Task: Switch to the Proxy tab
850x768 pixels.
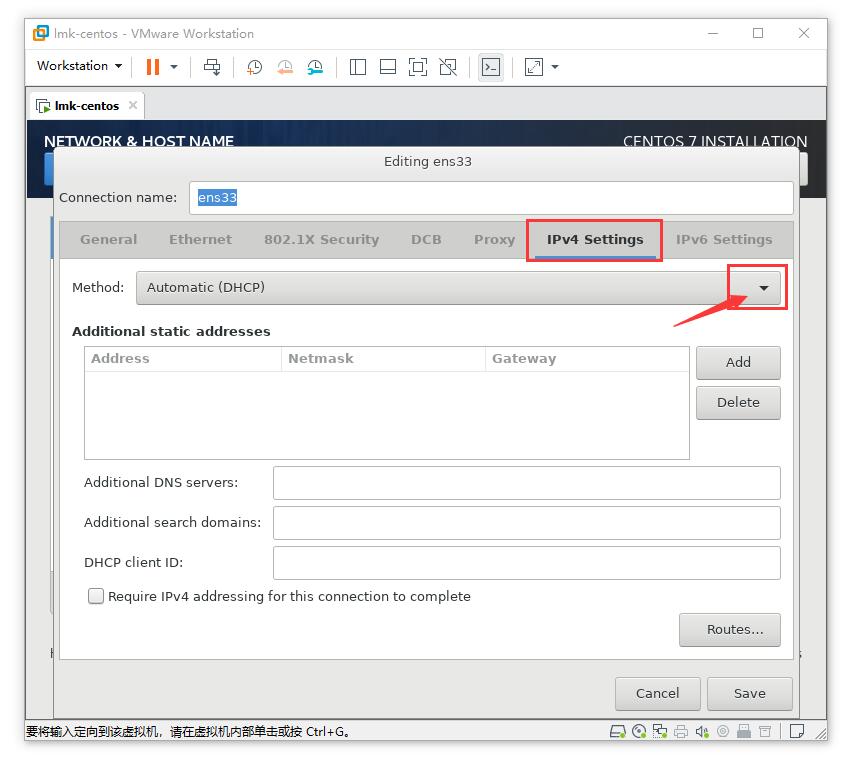Action: pos(494,239)
